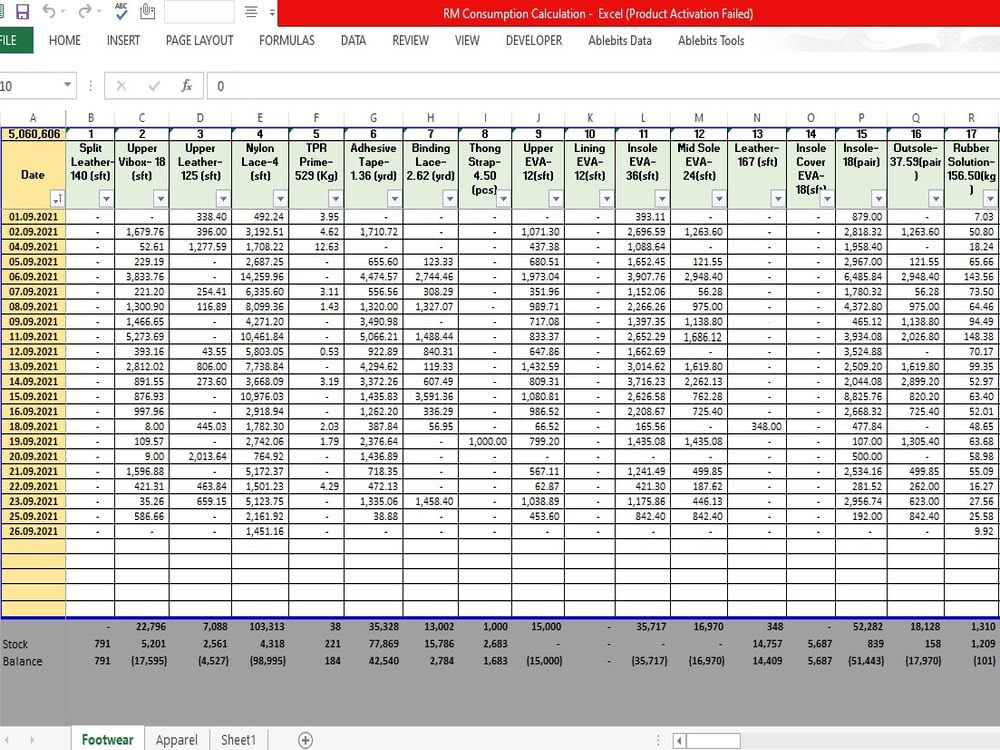Open filter dropdown for Mid Sole EVA-24 column
This screenshot has height=750, width=1000.
click(719, 199)
